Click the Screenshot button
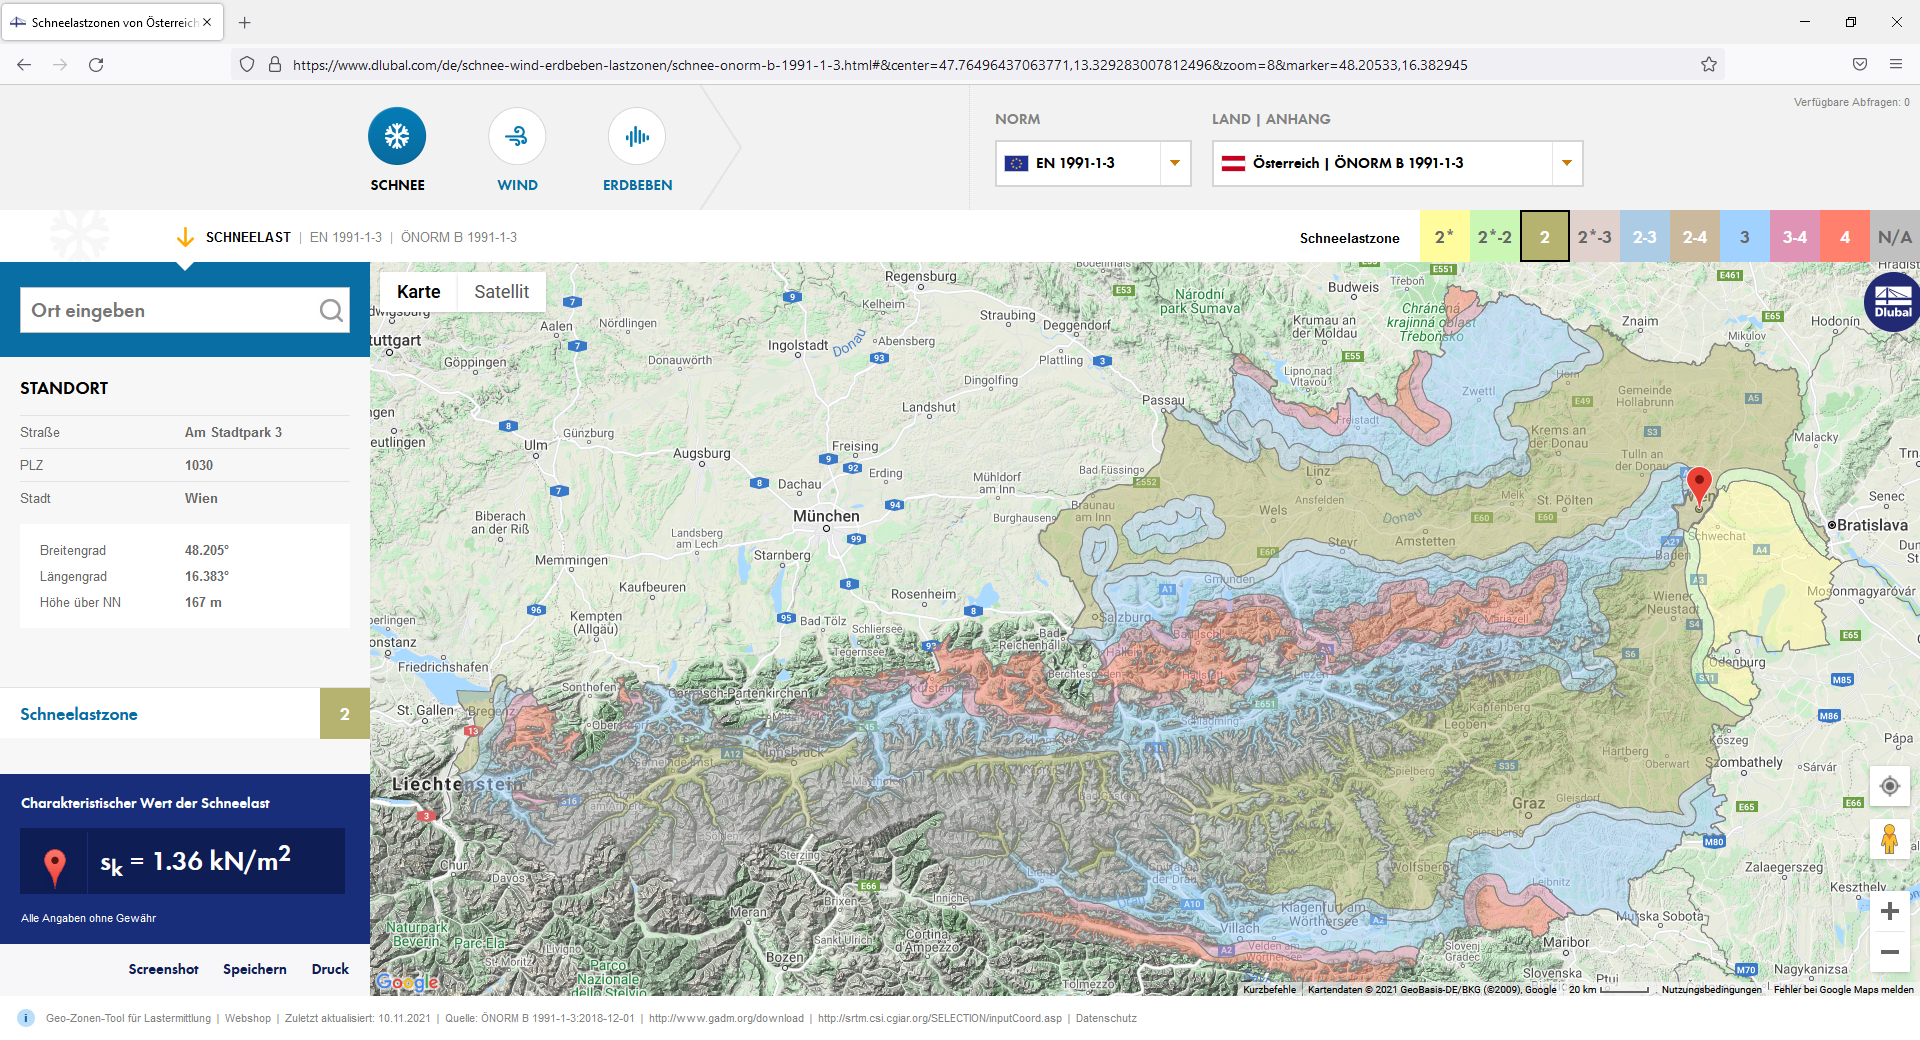The image size is (1920, 1040). 163,969
